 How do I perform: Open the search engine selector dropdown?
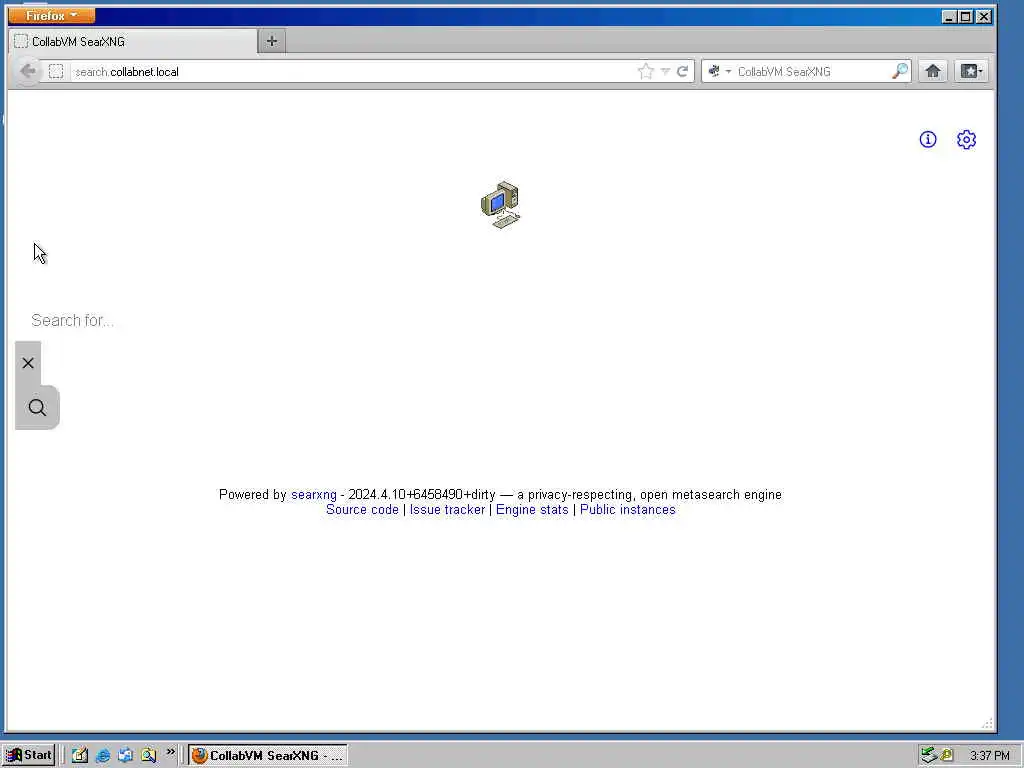pyautogui.click(x=719, y=71)
